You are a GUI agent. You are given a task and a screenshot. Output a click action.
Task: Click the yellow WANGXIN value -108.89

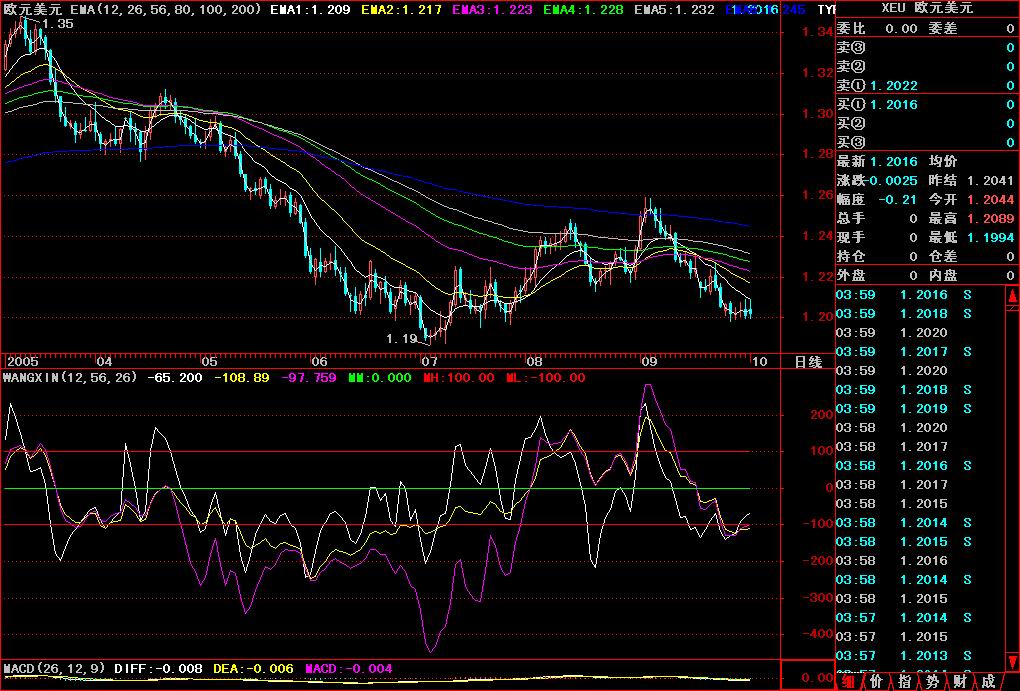241,377
